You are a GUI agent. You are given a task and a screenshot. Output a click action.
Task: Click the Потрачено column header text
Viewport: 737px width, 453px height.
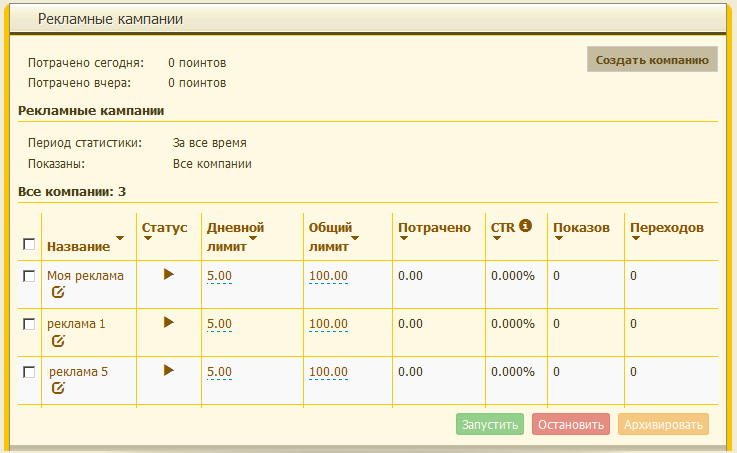(434, 227)
